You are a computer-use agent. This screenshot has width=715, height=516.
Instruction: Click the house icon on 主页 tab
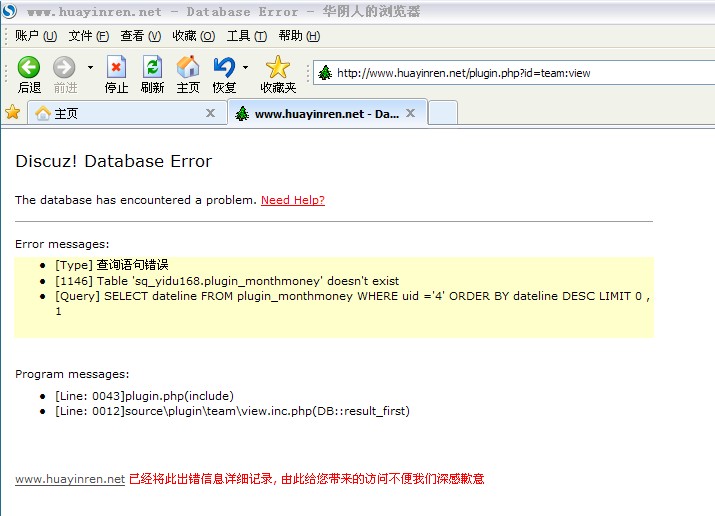pyautogui.click(x=43, y=113)
